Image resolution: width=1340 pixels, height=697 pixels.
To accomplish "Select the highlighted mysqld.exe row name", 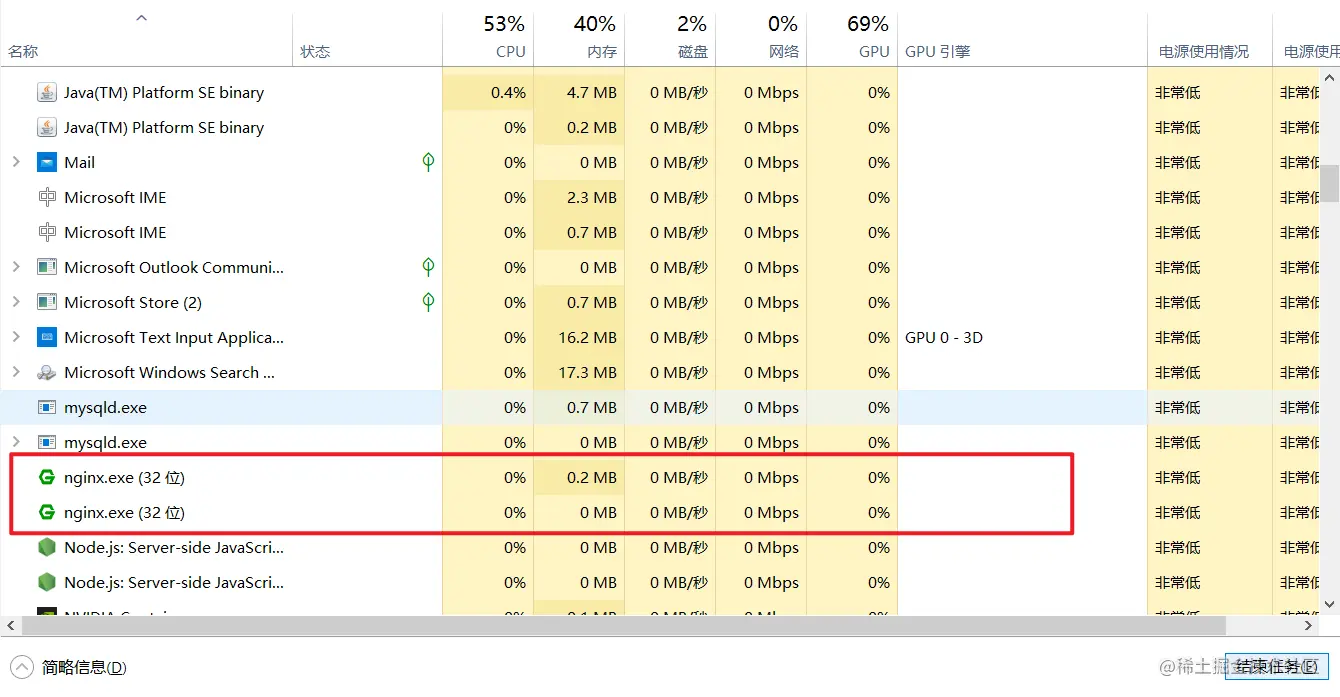I will [105, 408].
